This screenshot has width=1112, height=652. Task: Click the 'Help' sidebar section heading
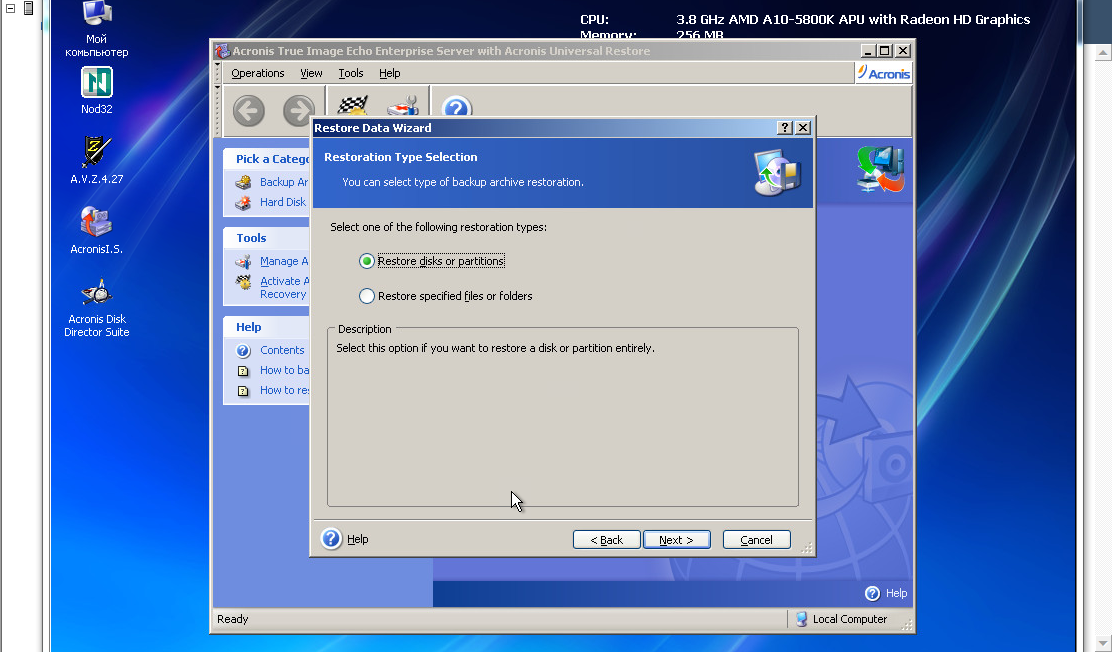point(248,327)
